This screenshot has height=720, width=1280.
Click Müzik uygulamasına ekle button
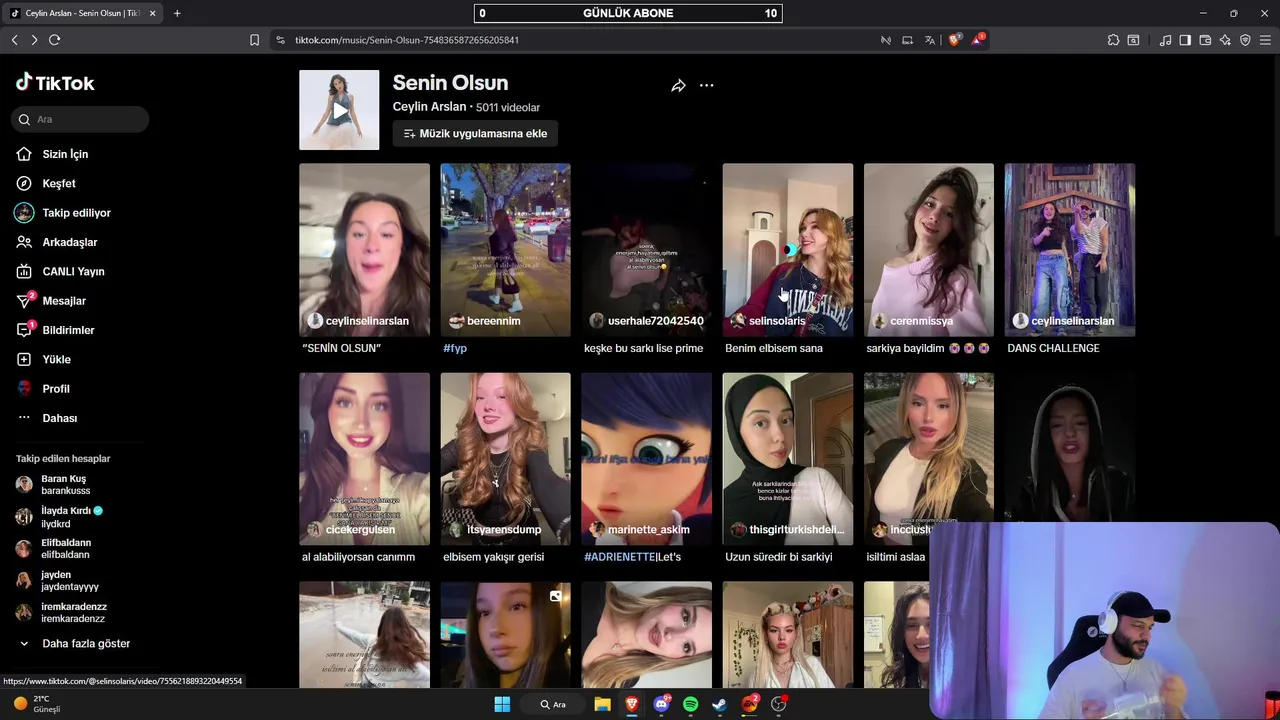[475, 133]
